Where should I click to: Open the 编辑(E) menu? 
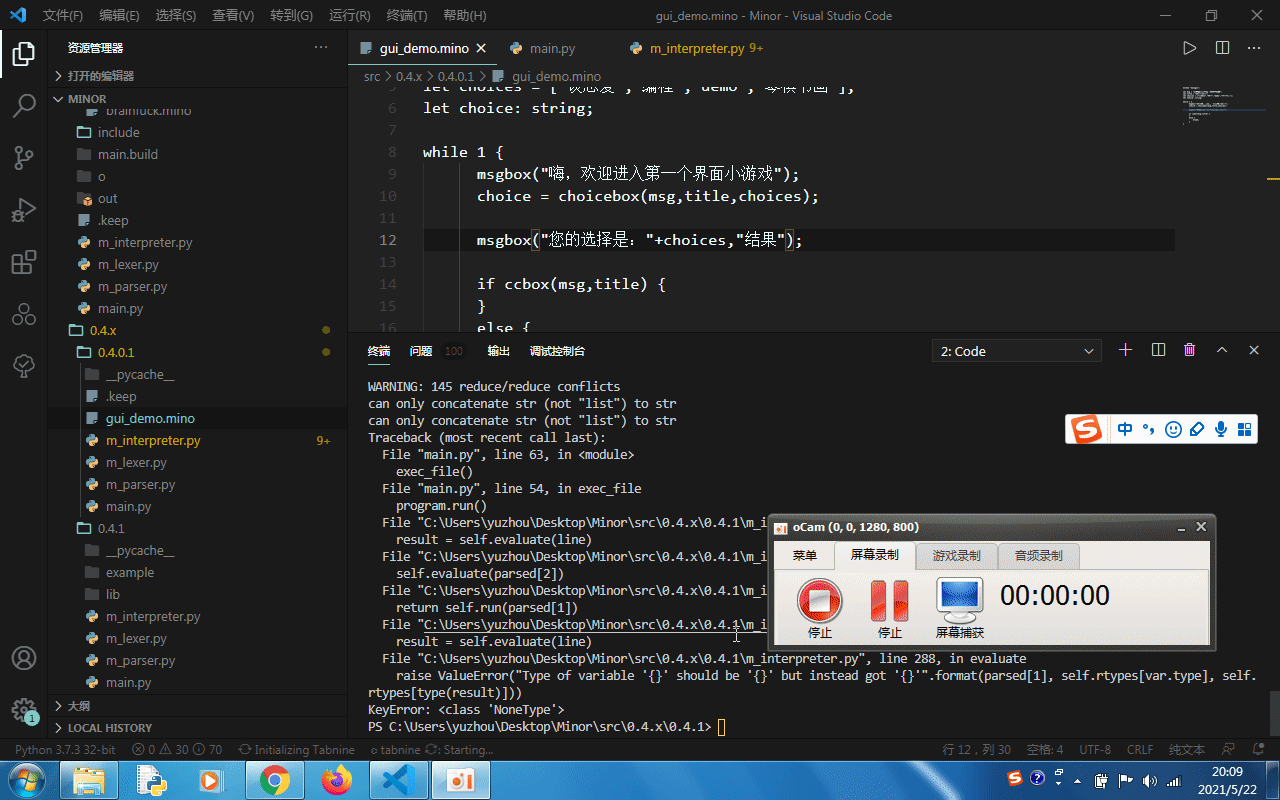click(120, 16)
